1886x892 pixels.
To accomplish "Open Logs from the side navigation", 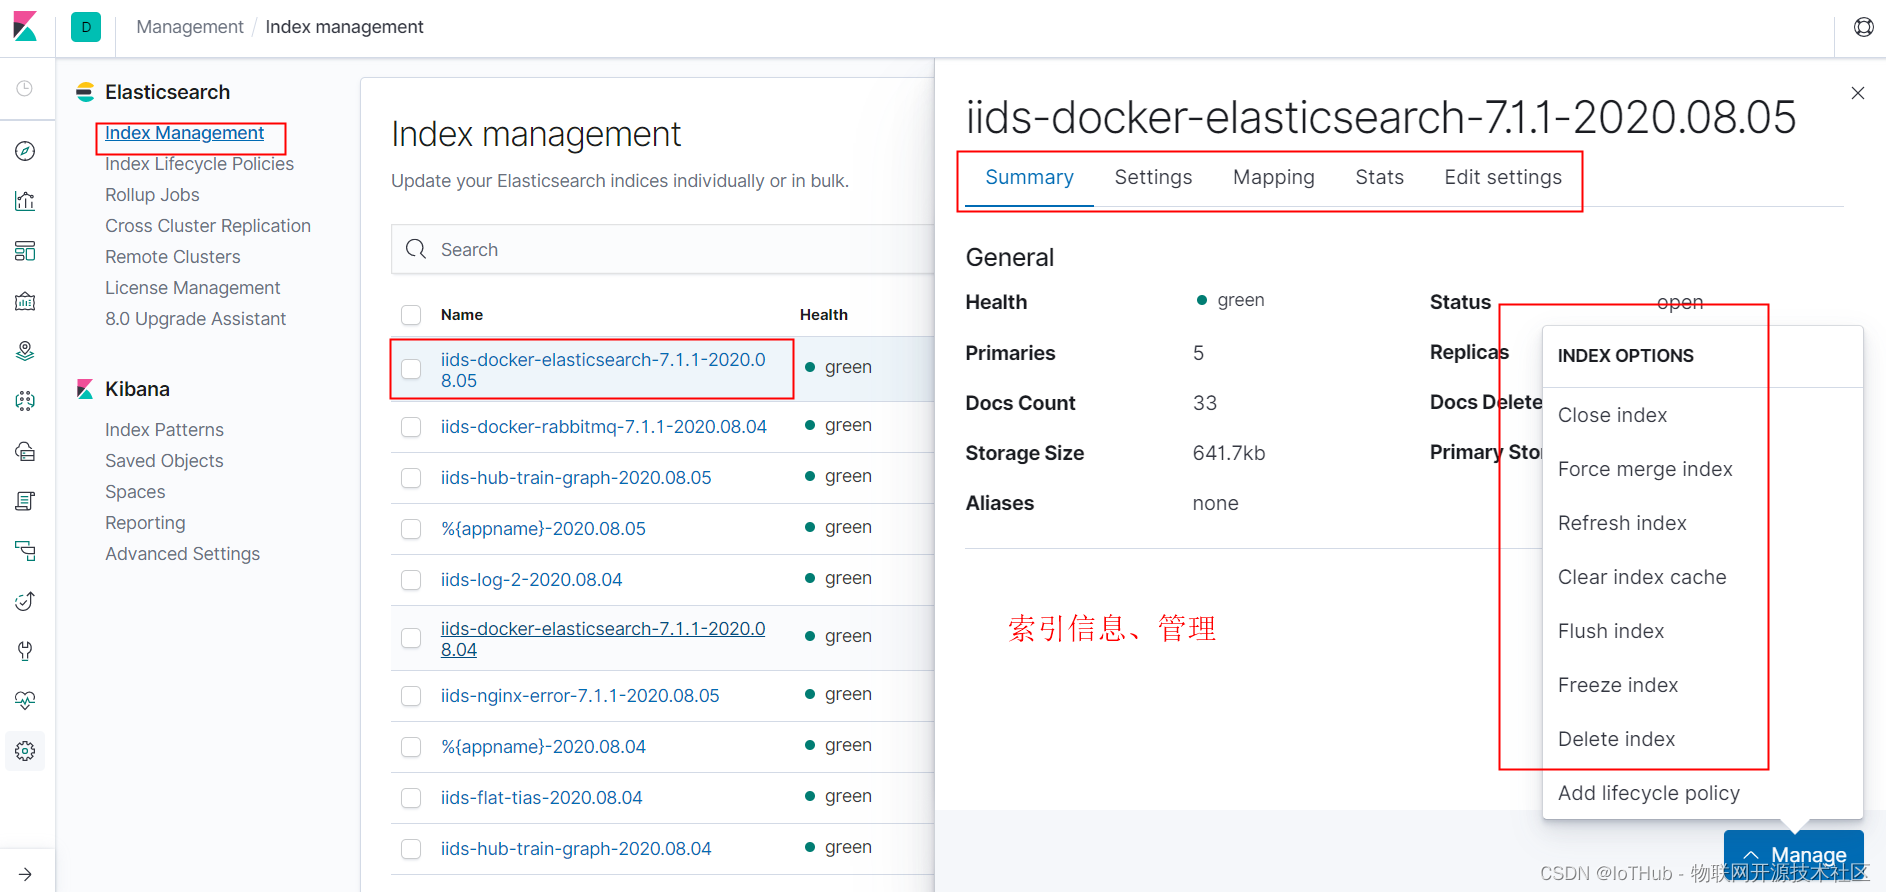I will [x=25, y=501].
